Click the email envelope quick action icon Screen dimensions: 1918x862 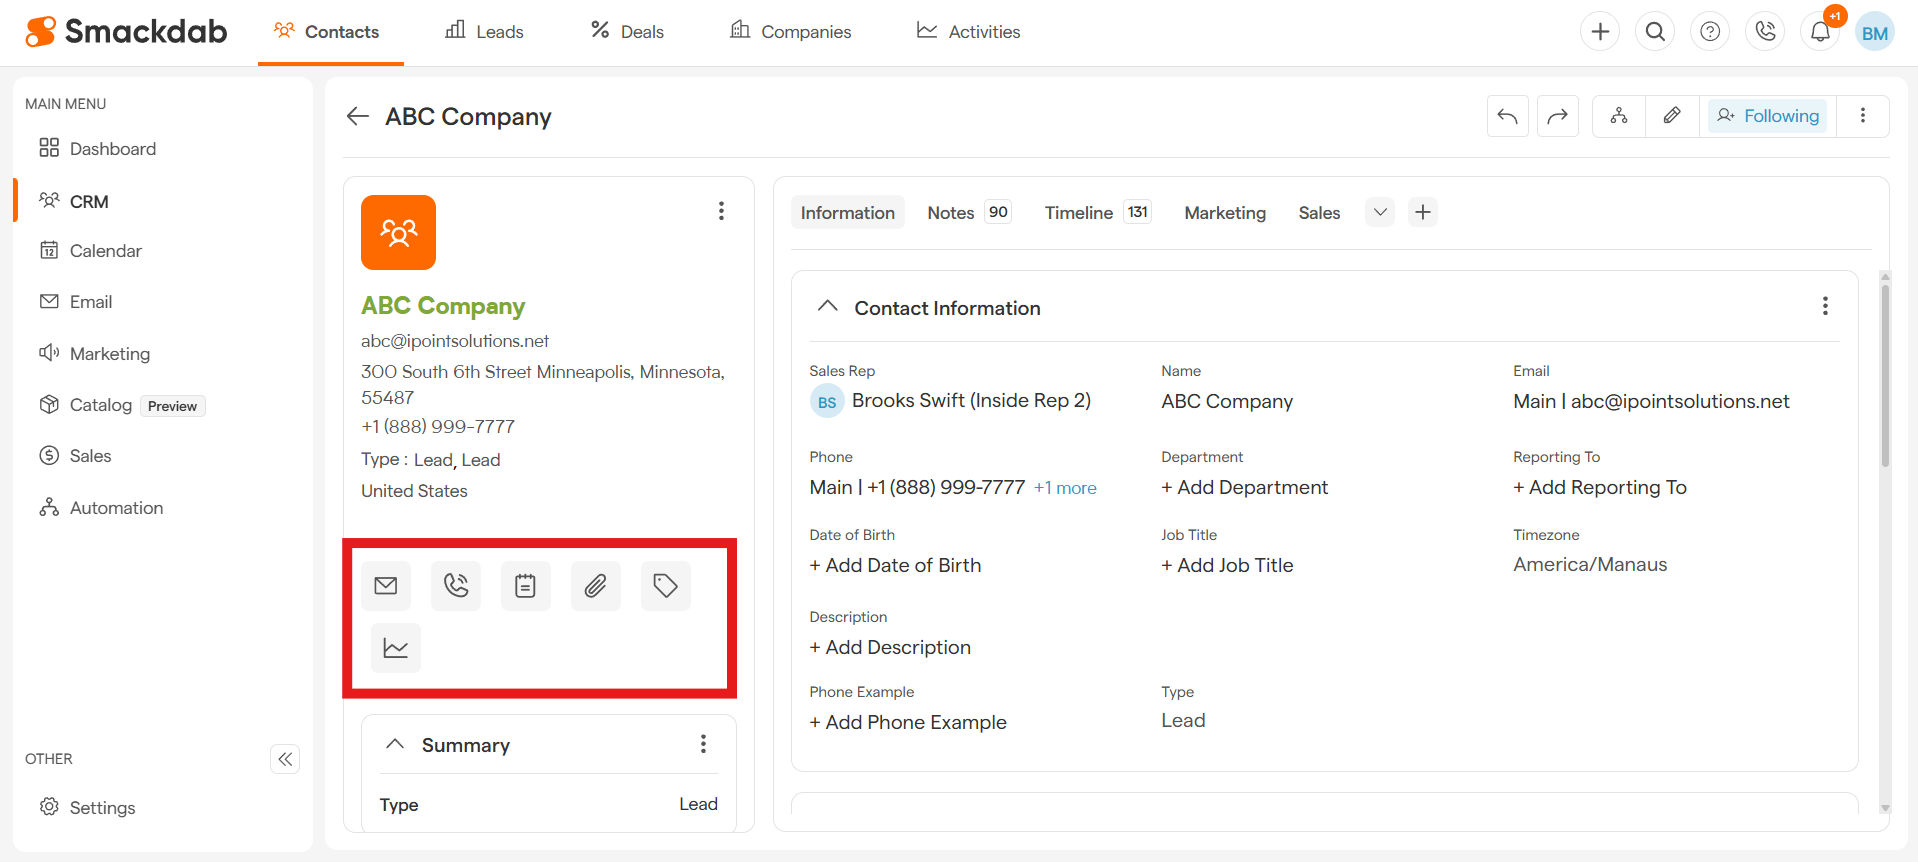[x=386, y=586]
